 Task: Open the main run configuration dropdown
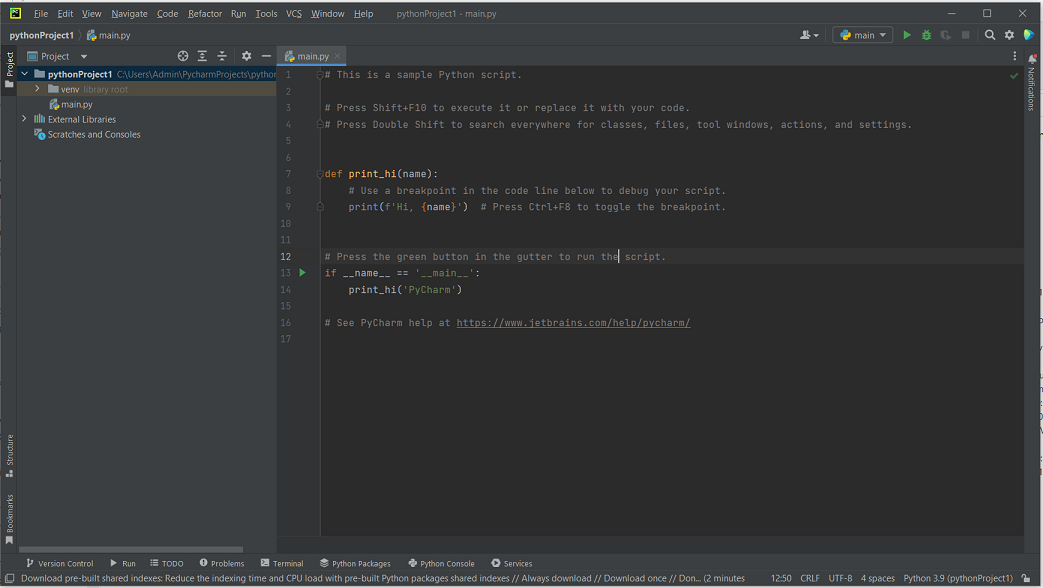click(x=863, y=35)
